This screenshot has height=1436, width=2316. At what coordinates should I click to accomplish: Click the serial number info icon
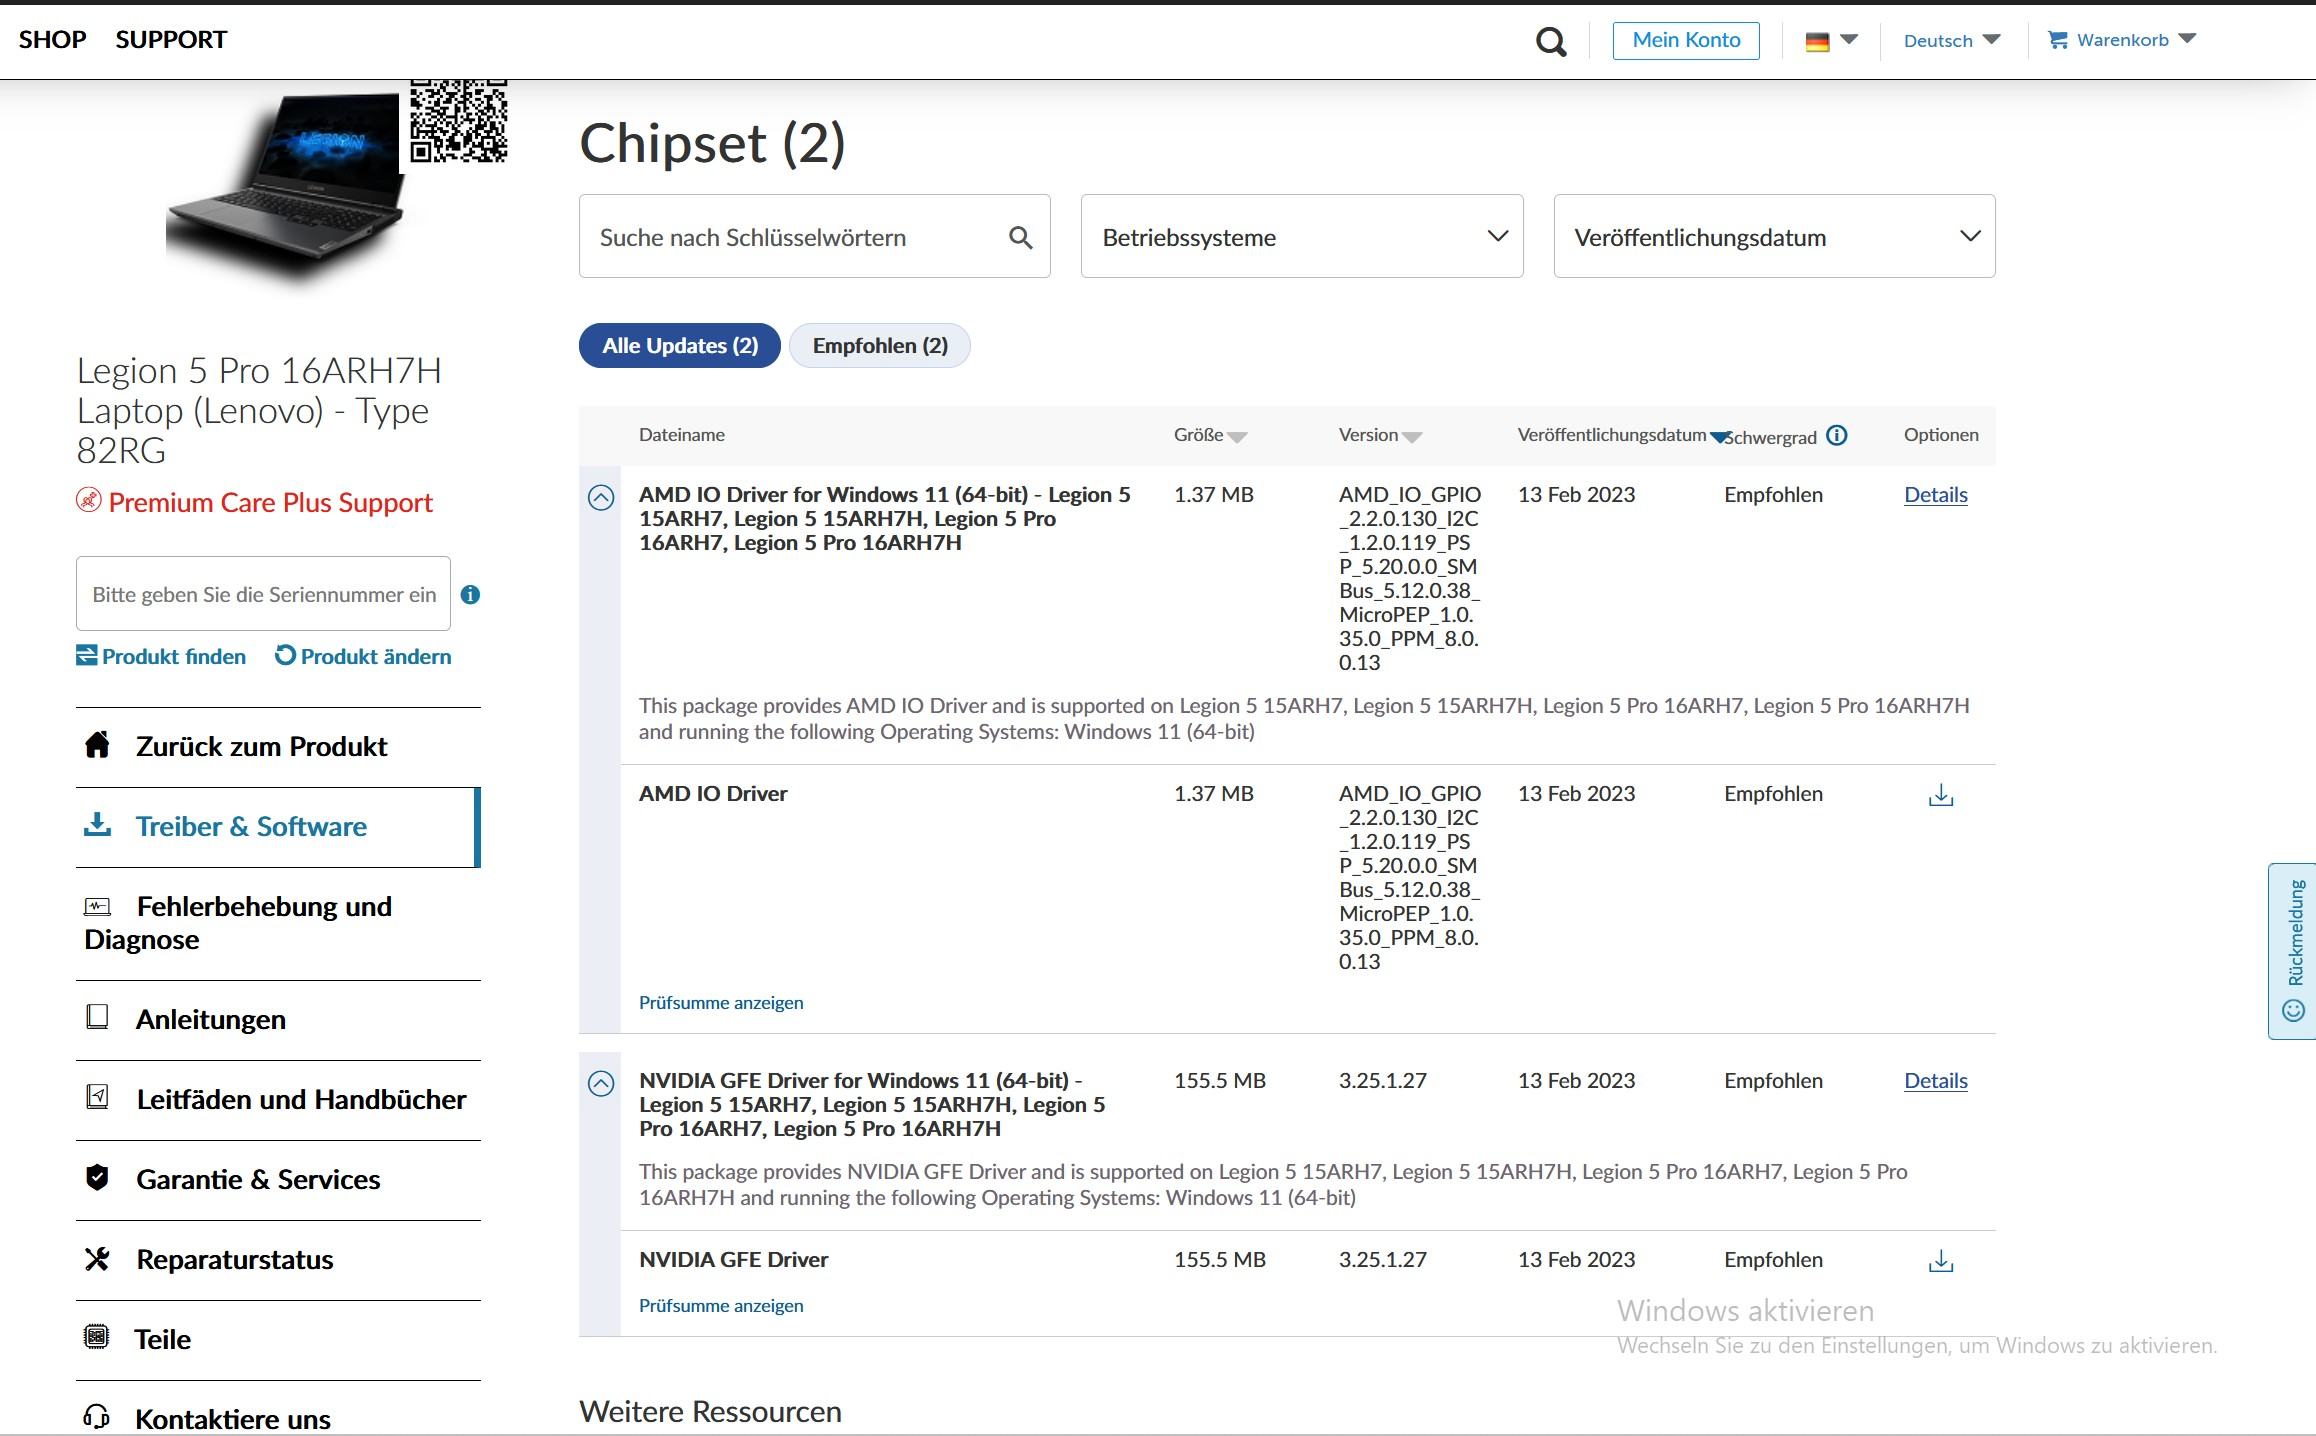pos(470,595)
